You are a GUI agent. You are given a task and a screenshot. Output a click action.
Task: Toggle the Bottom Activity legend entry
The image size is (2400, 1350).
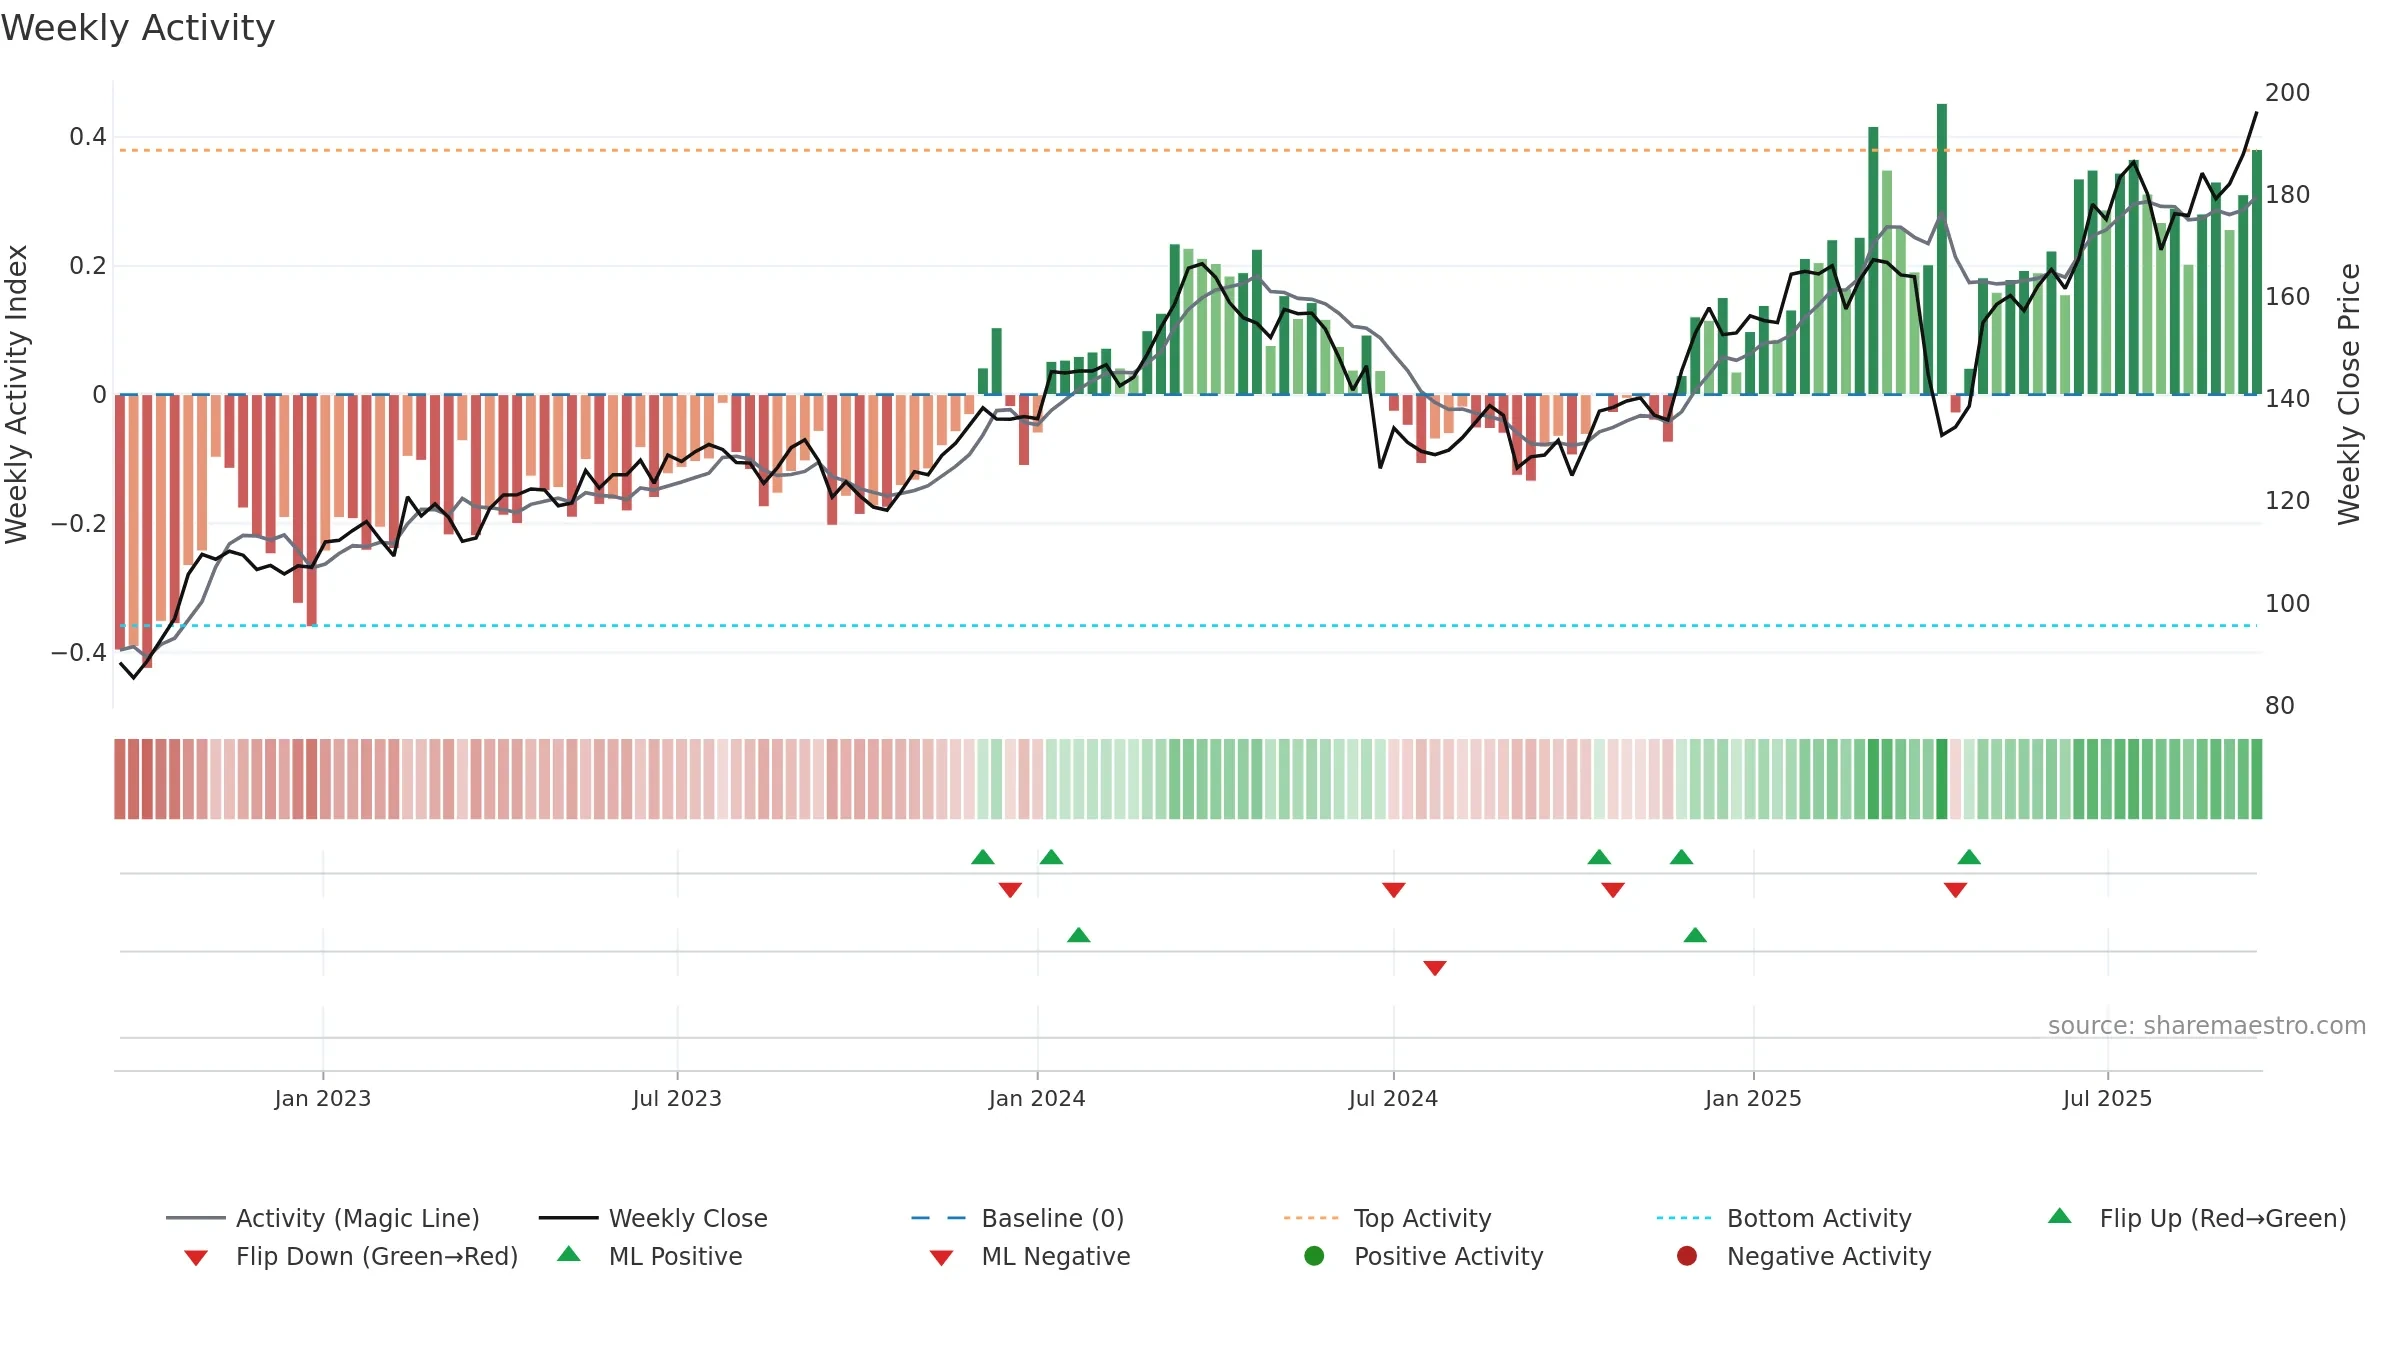tap(1784, 1218)
